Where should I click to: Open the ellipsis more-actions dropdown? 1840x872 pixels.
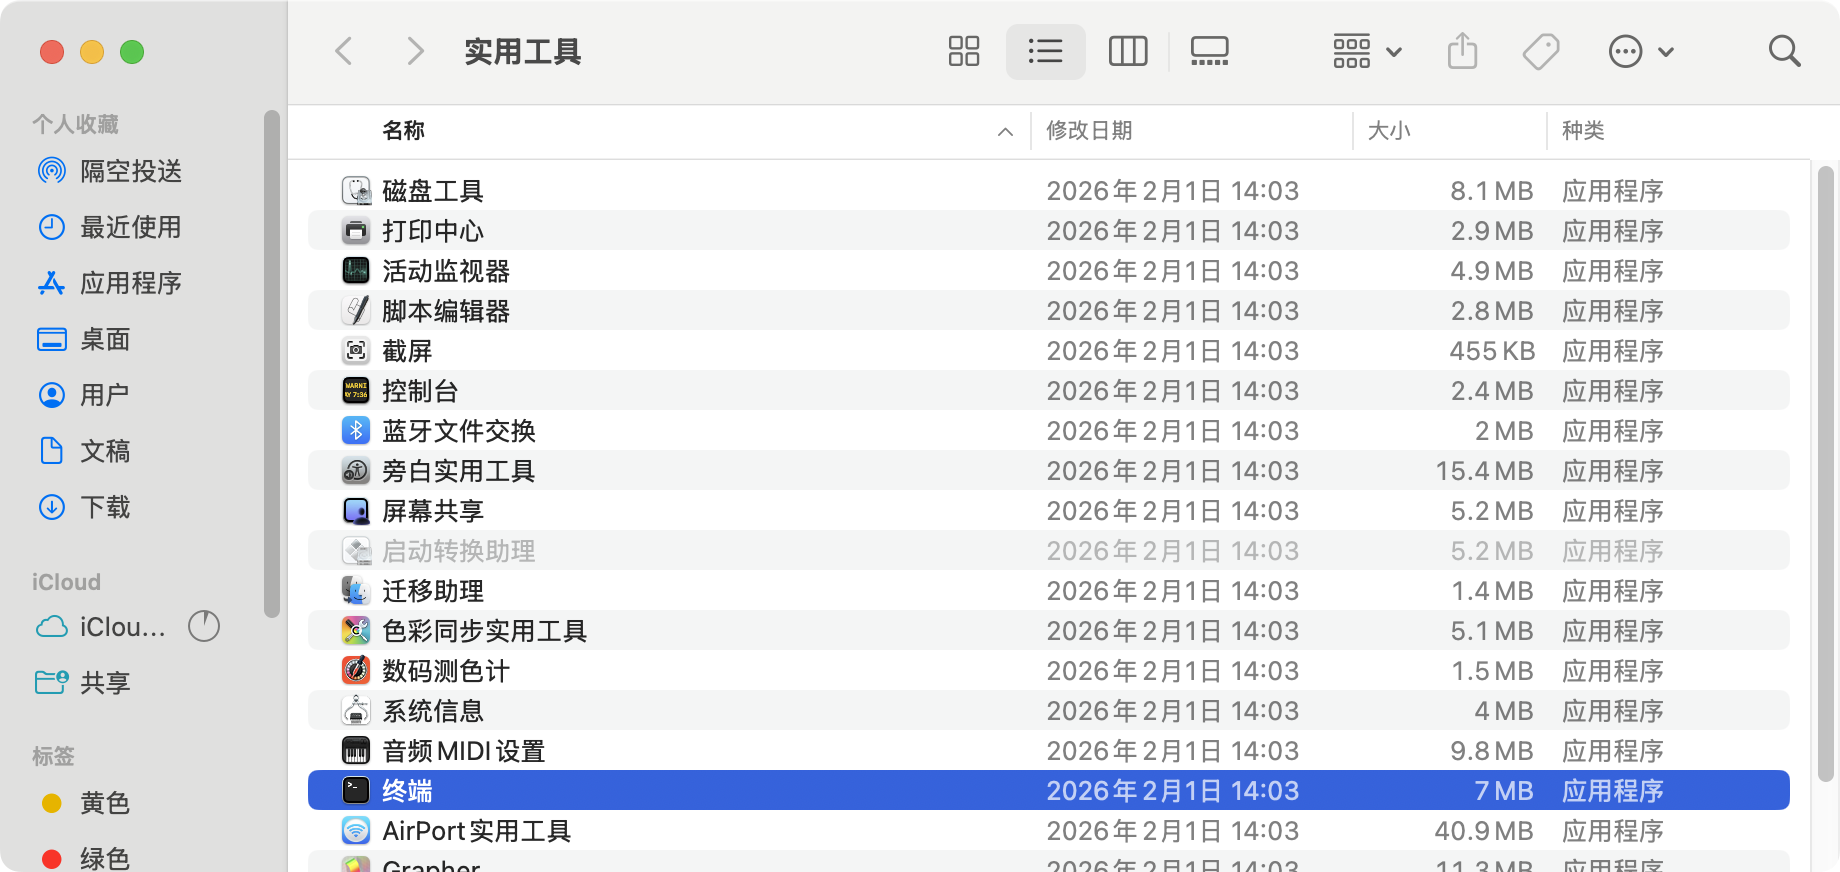click(x=1640, y=51)
